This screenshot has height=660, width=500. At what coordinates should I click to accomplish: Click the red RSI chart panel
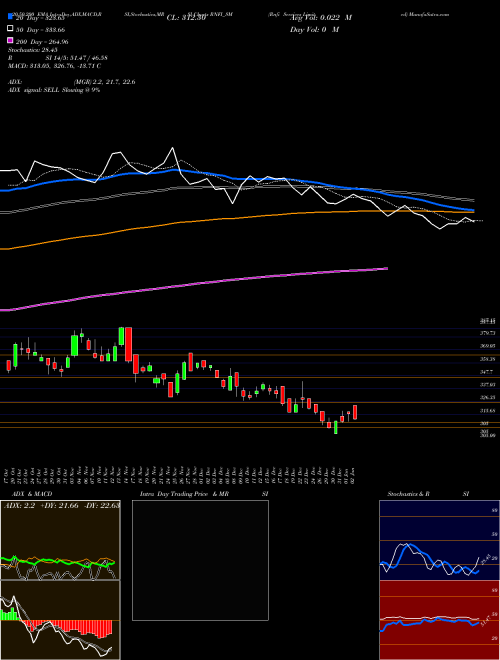[439, 620]
